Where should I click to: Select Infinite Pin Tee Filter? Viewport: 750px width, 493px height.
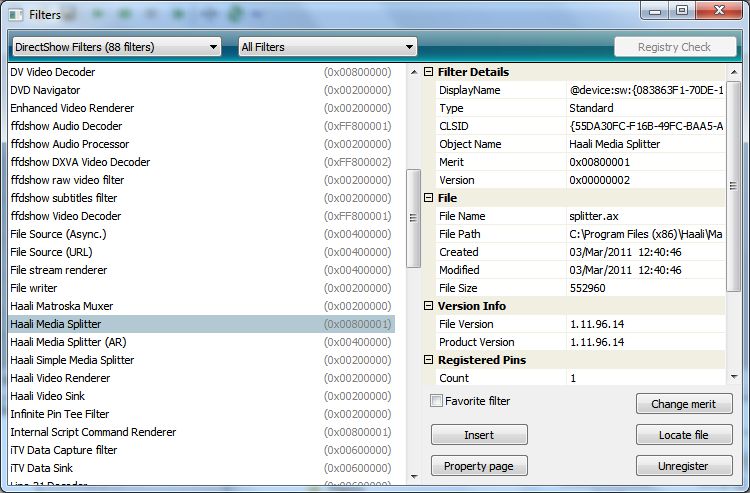coord(201,414)
